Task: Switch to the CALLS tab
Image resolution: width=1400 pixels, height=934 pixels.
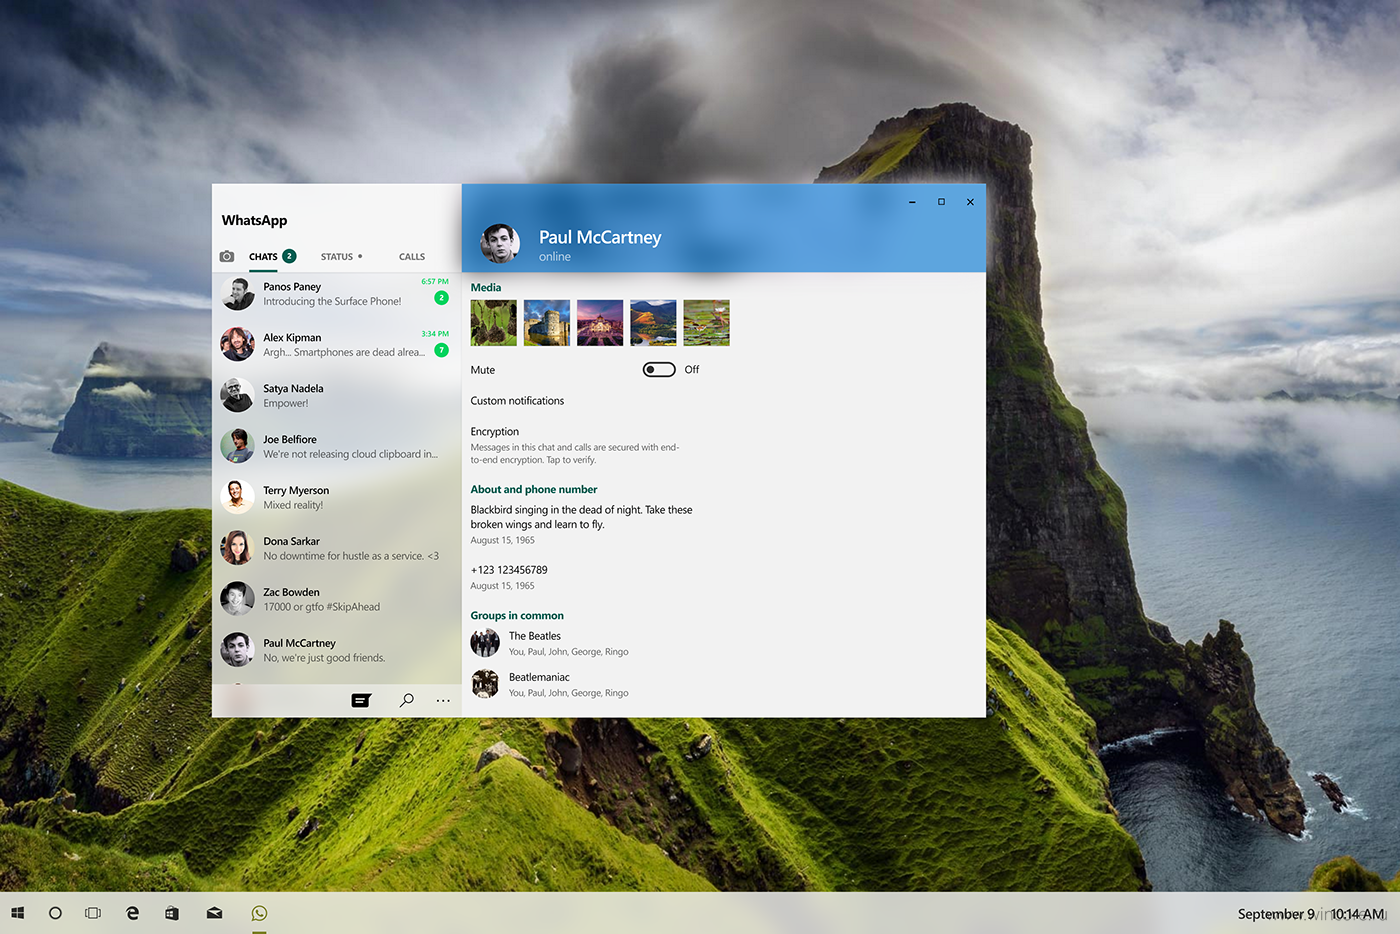Action: (x=412, y=257)
